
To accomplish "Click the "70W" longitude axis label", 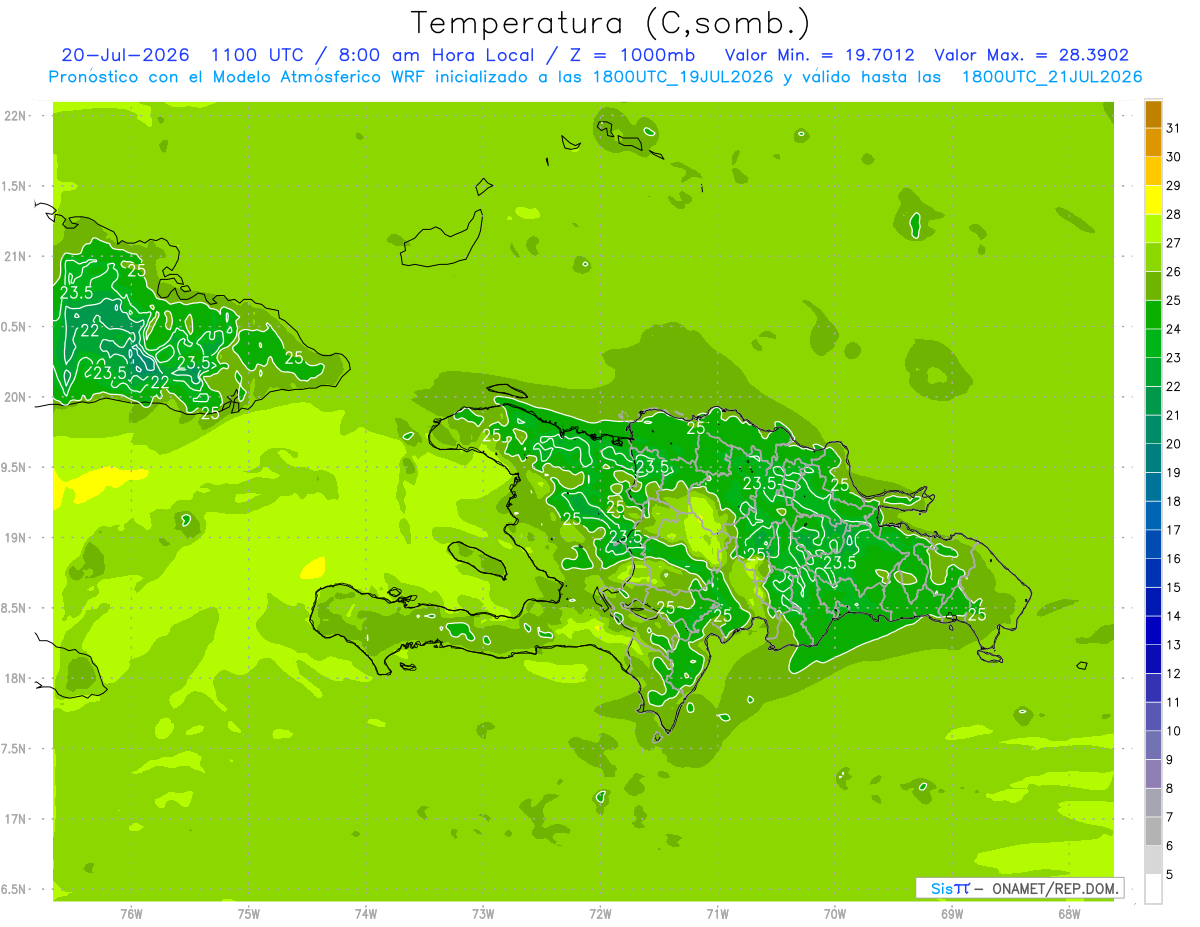I will click(x=835, y=914).
